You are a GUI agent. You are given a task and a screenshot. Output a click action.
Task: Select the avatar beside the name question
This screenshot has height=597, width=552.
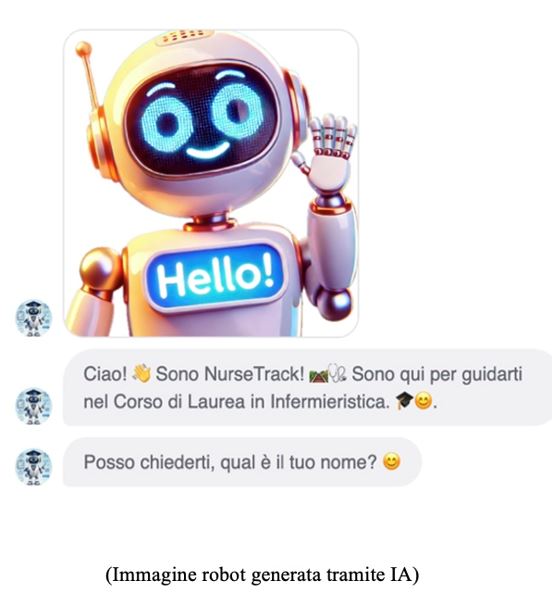click(x=34, y=467)
